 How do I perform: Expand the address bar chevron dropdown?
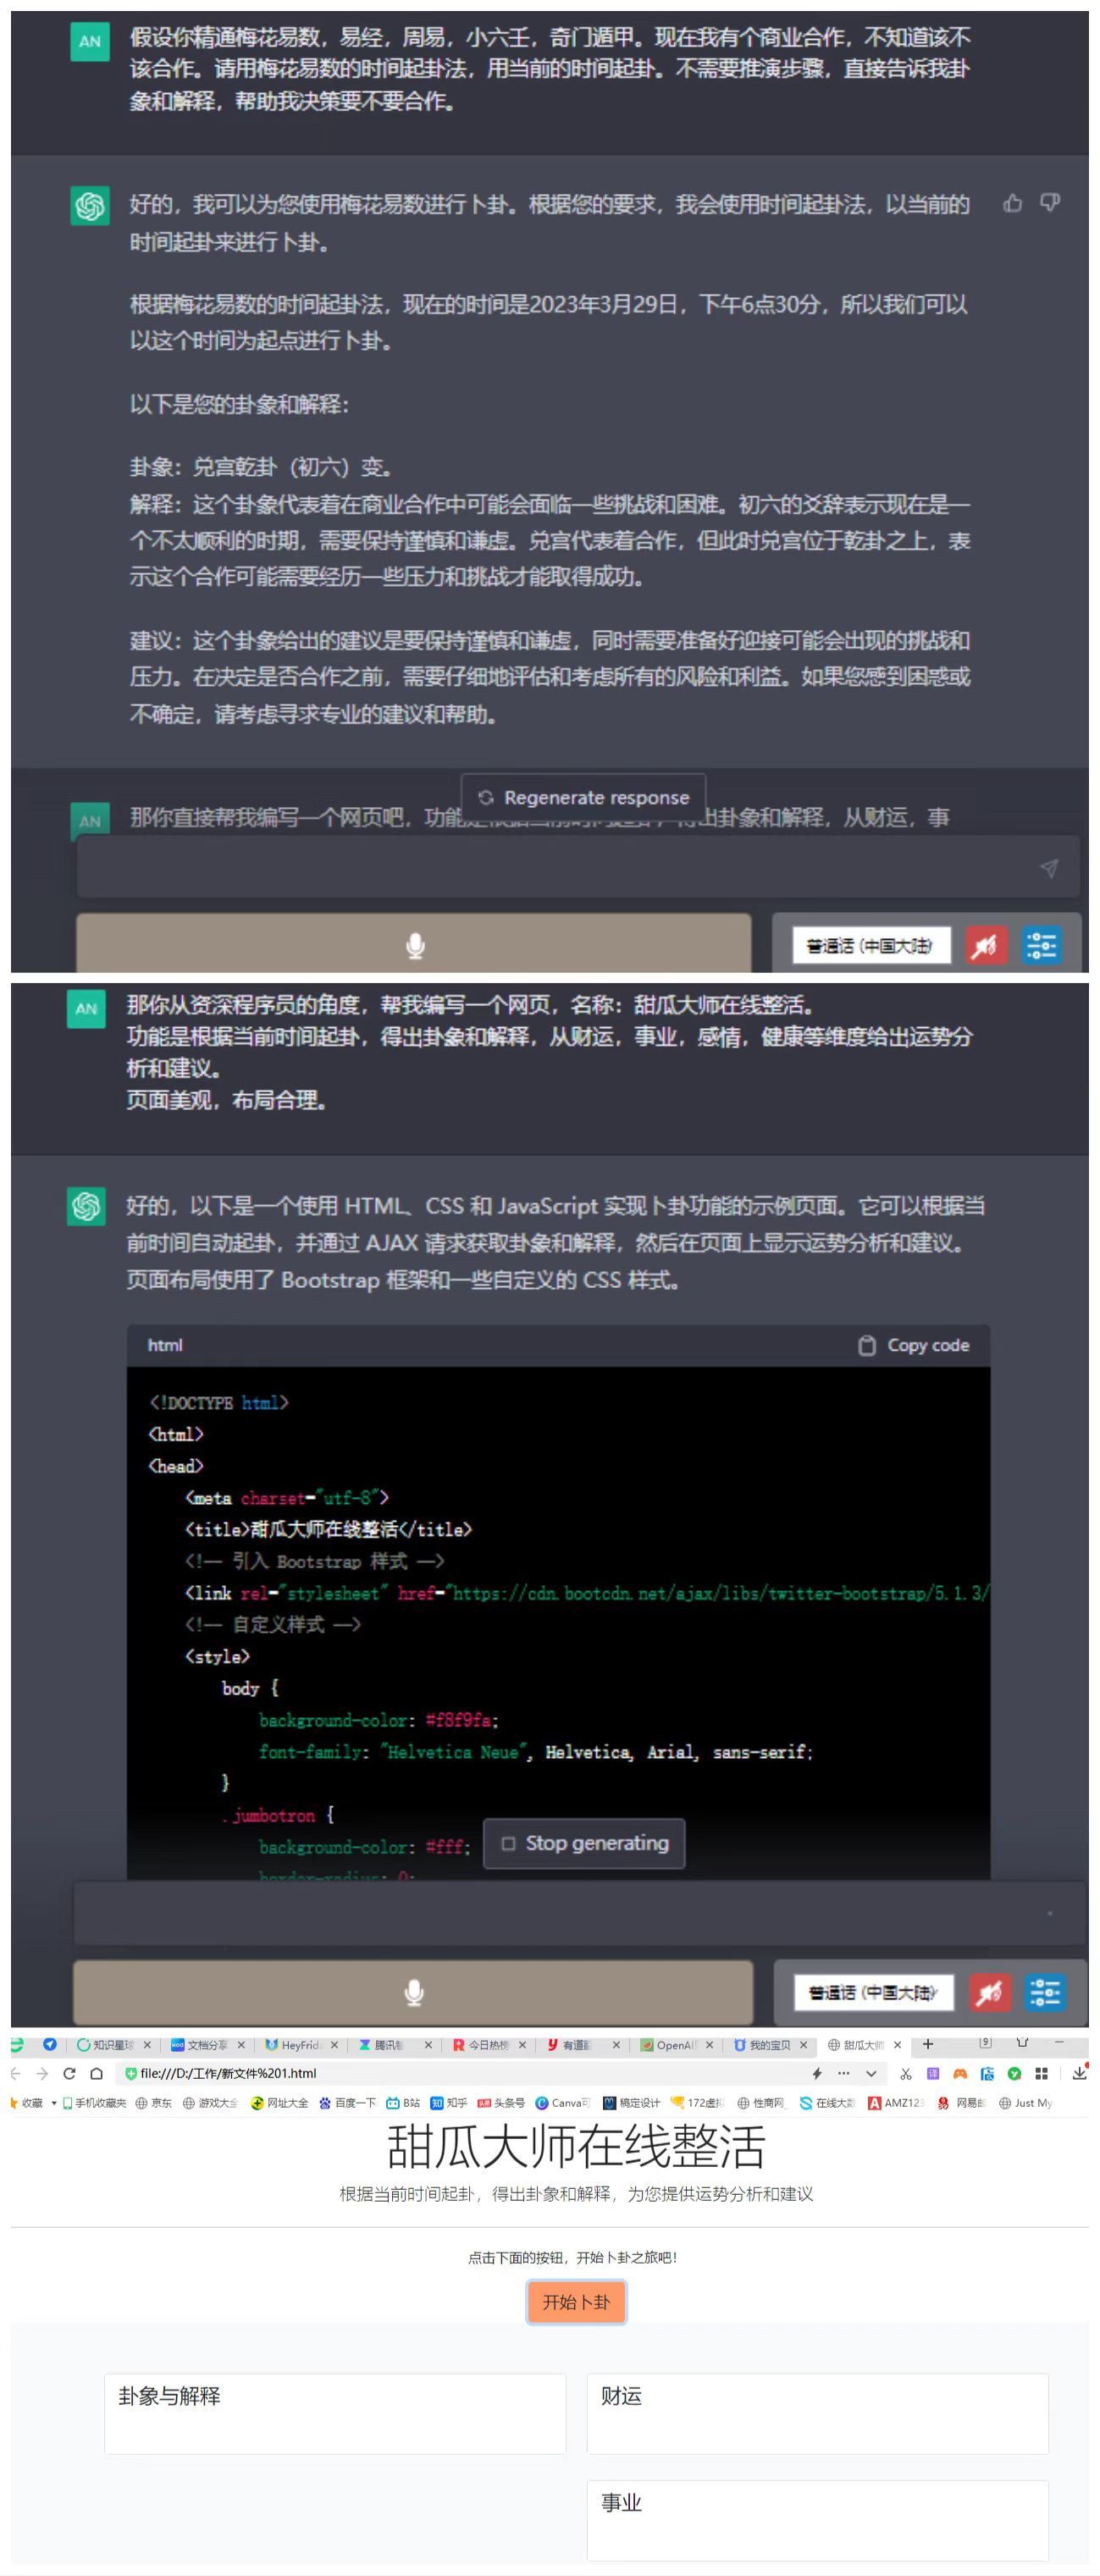871,2073
